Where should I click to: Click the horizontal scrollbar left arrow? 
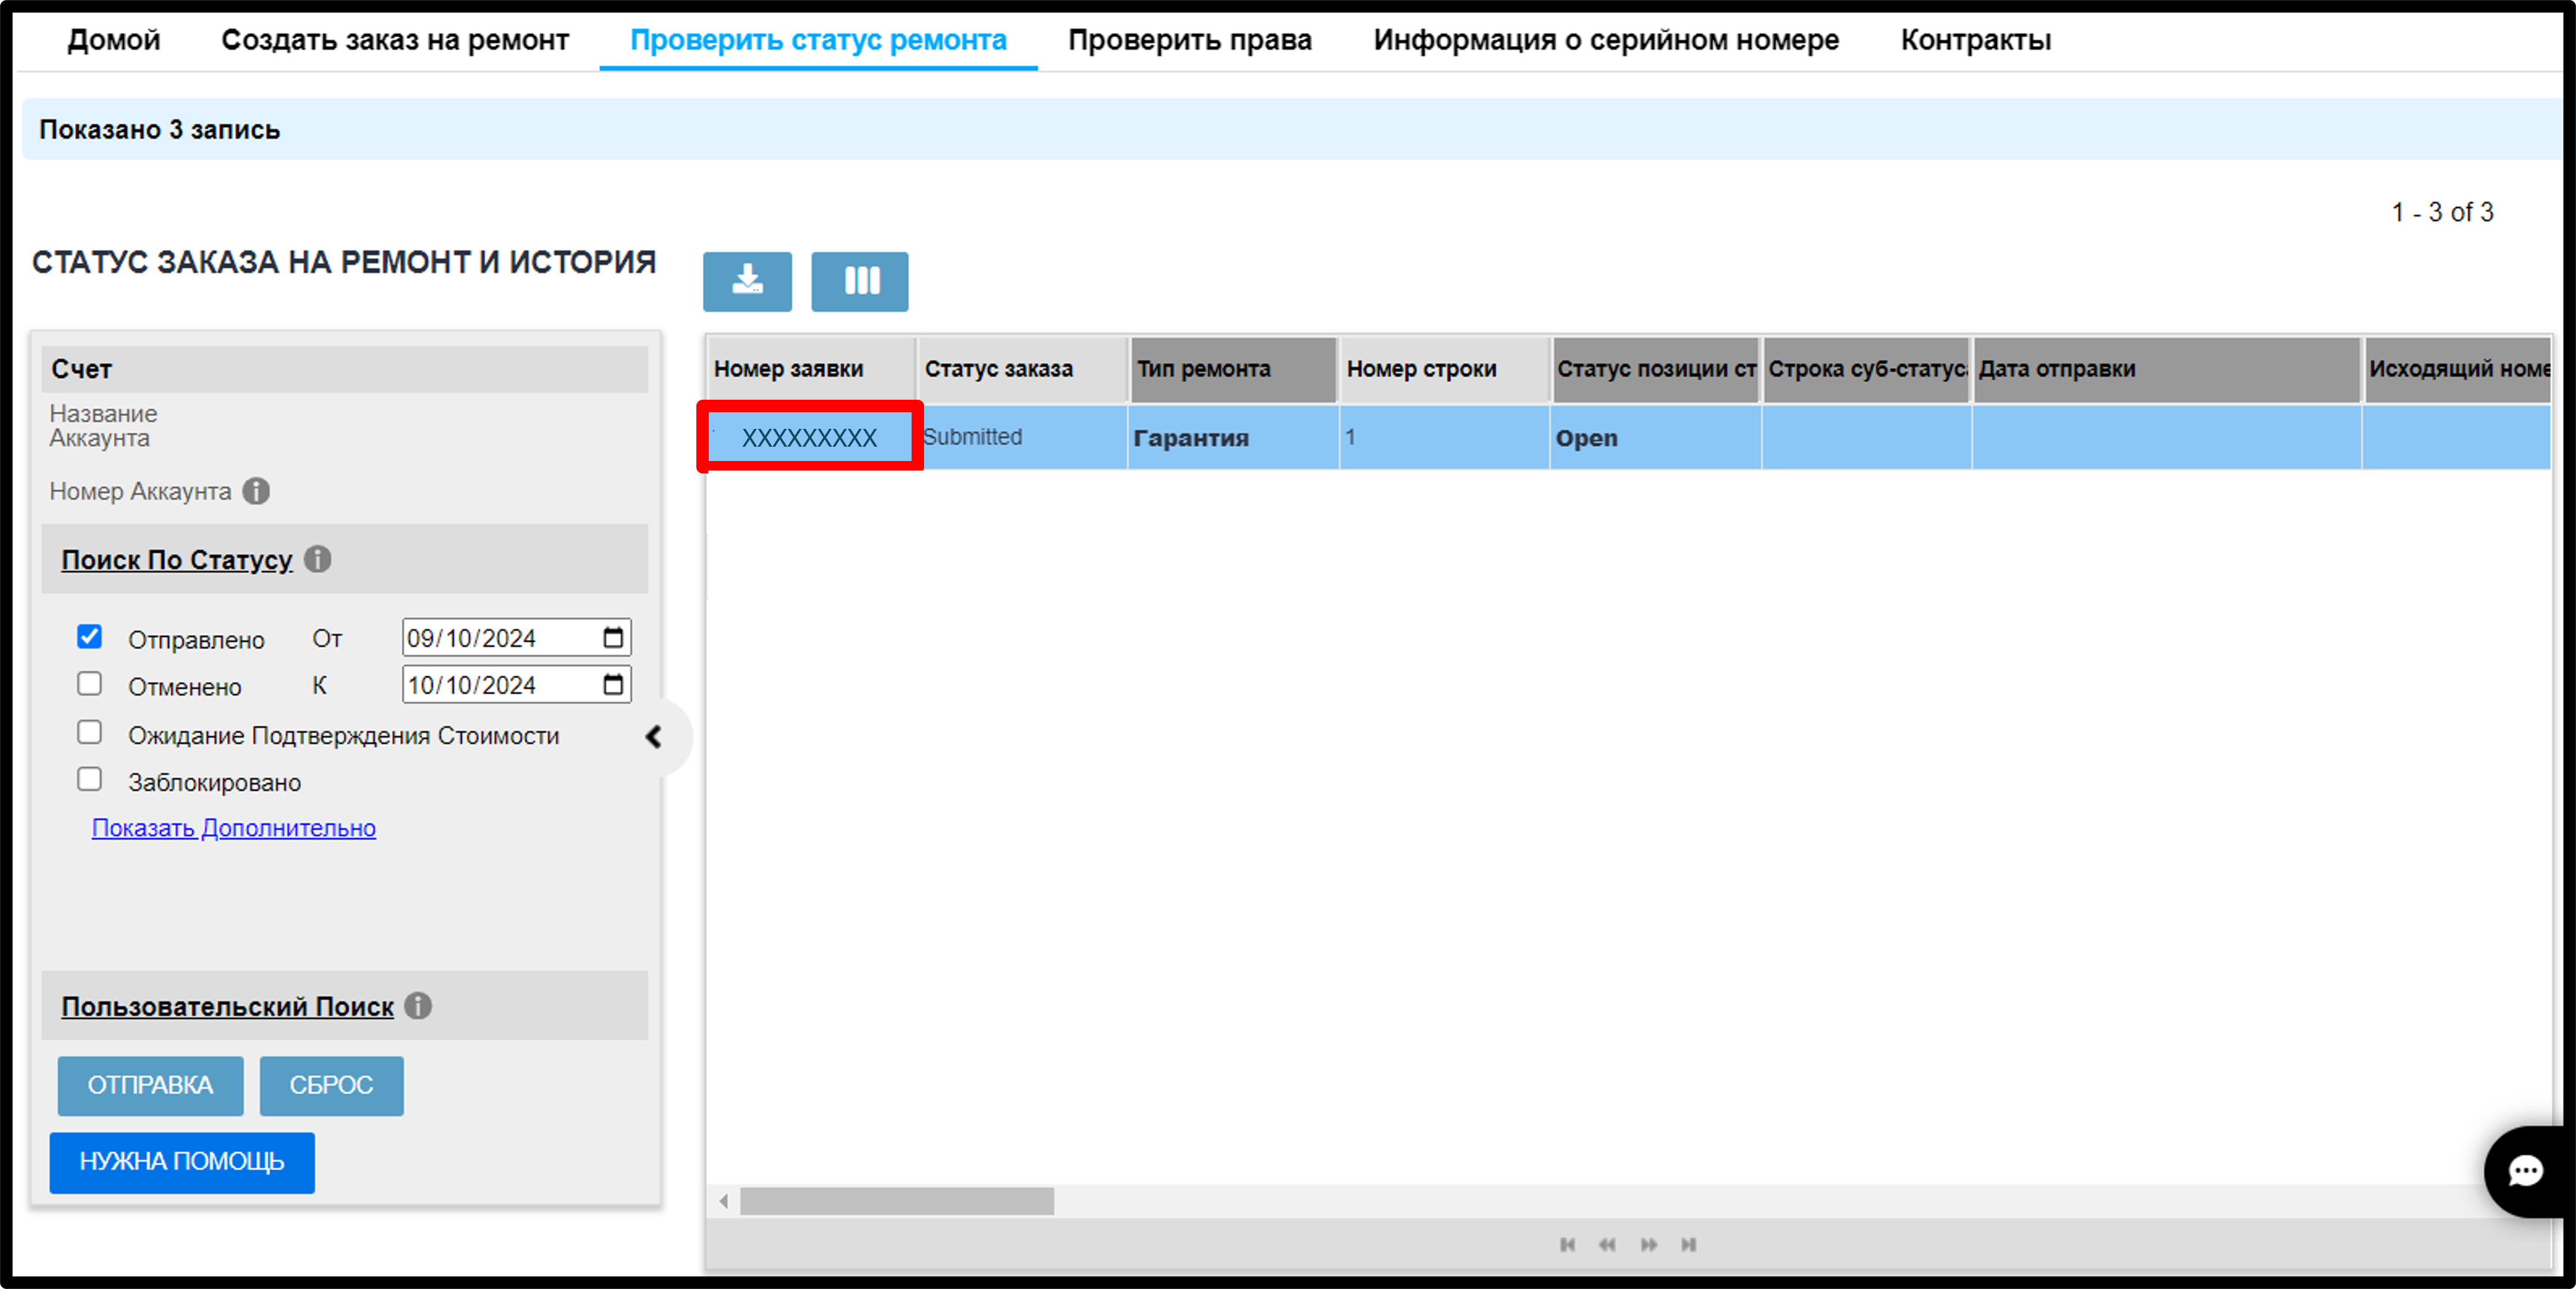pos(723,1201)
